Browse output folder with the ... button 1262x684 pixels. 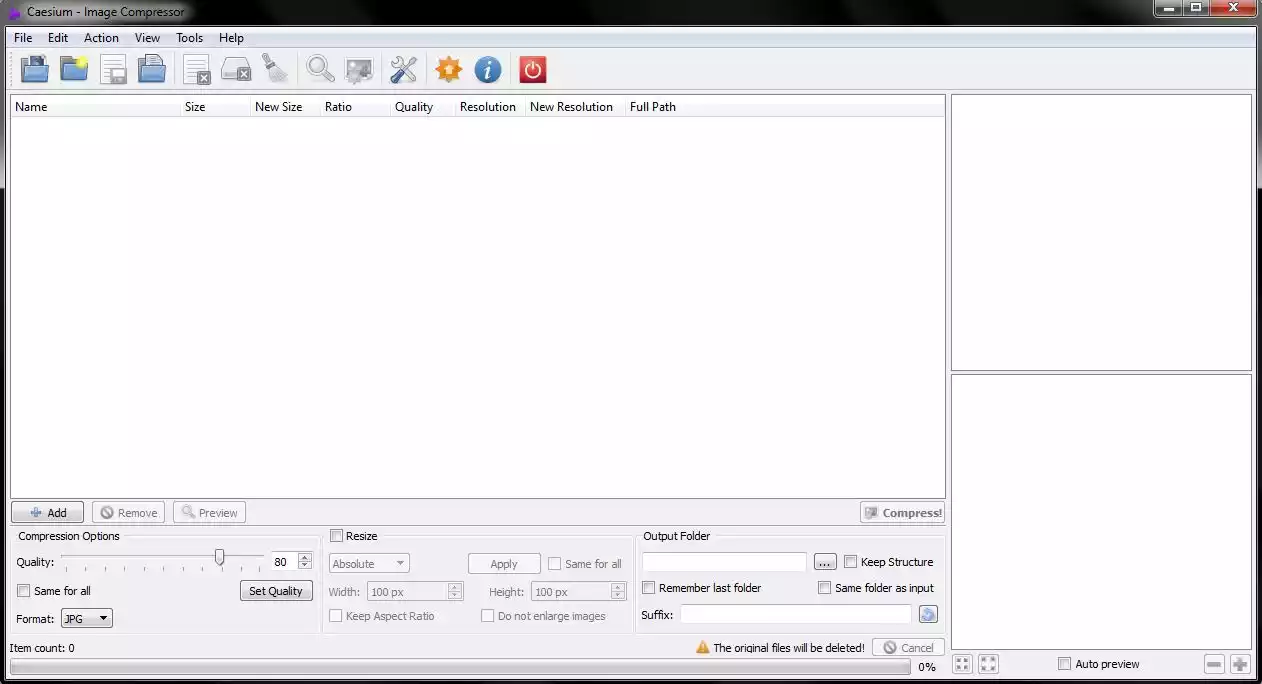click(x=825, y=563)
